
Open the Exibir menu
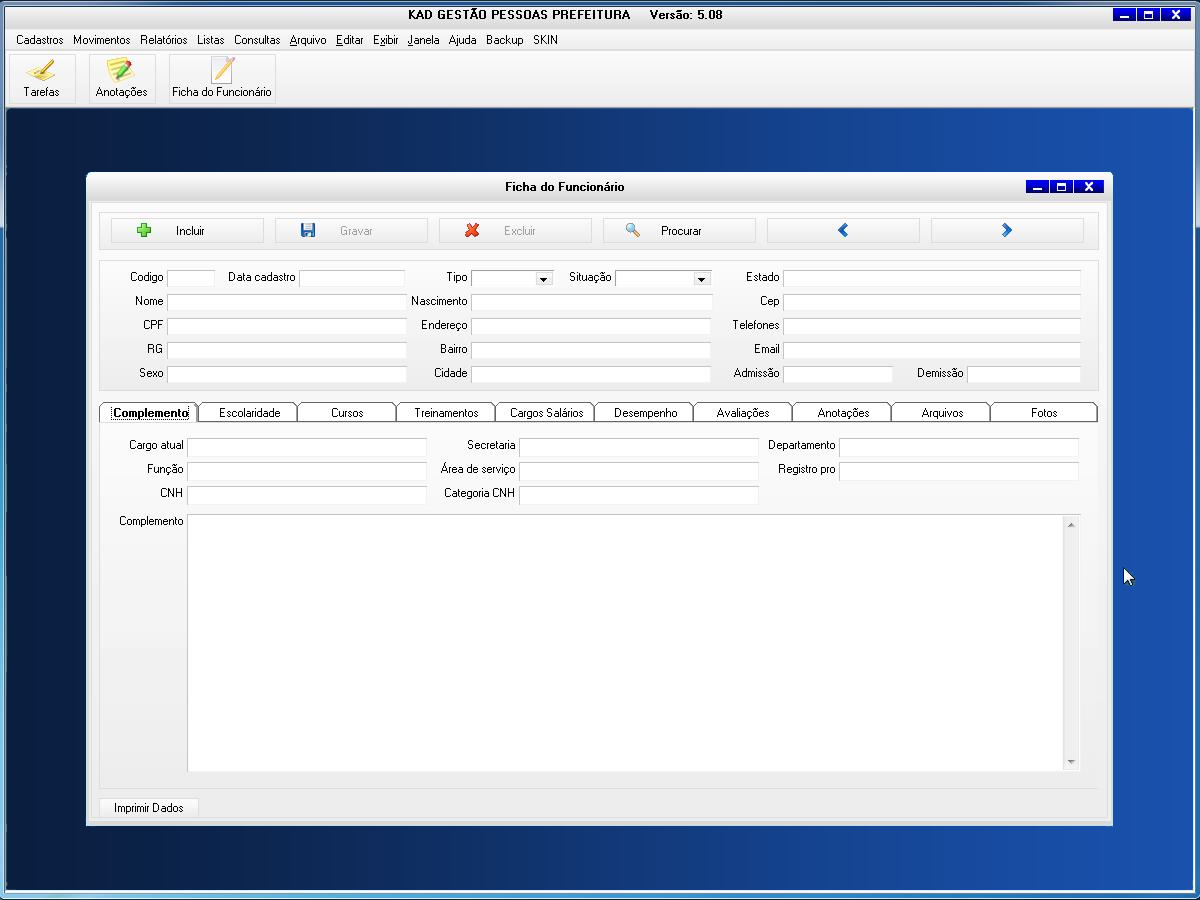pyautogui.click(x=386, y=40)
